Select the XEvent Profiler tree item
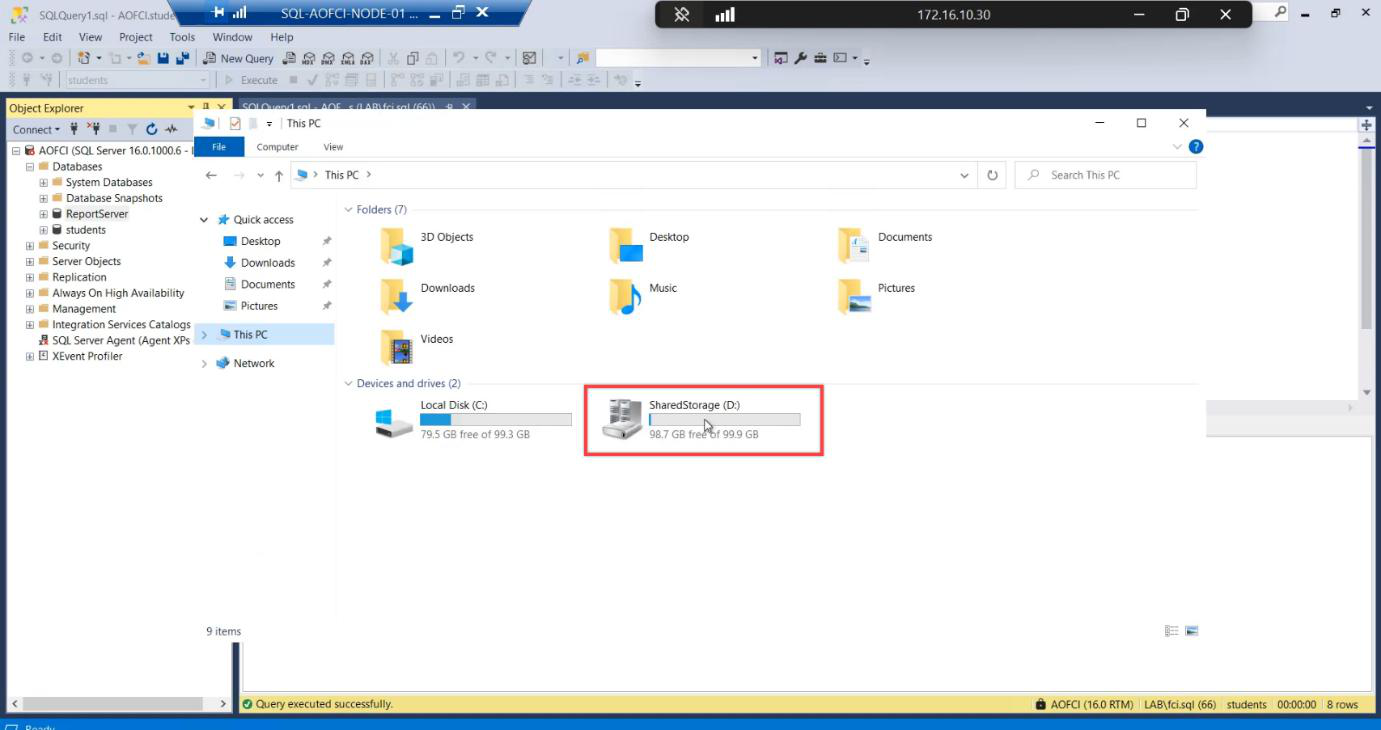The height and width of the screenshot is (730, 1381). tap(87, 356)
